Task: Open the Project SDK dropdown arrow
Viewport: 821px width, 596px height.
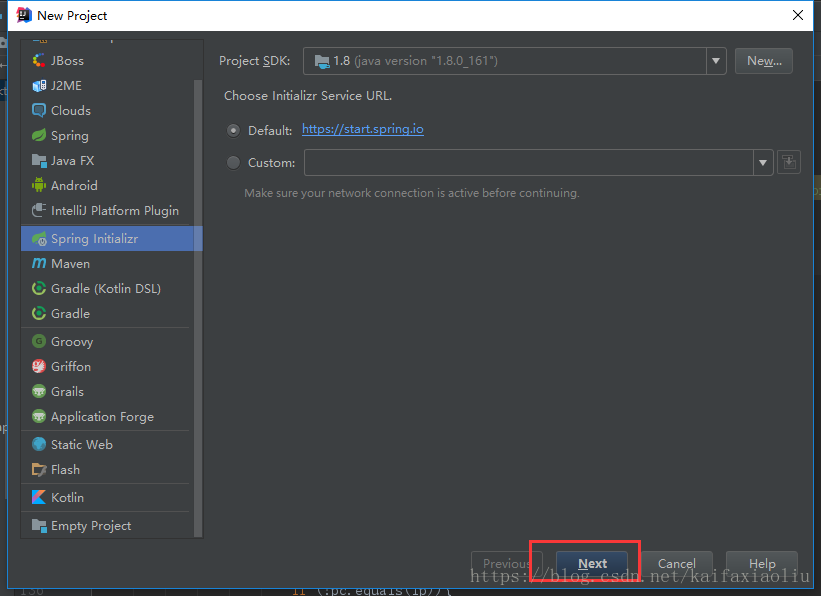Action: tap(716, 61)
